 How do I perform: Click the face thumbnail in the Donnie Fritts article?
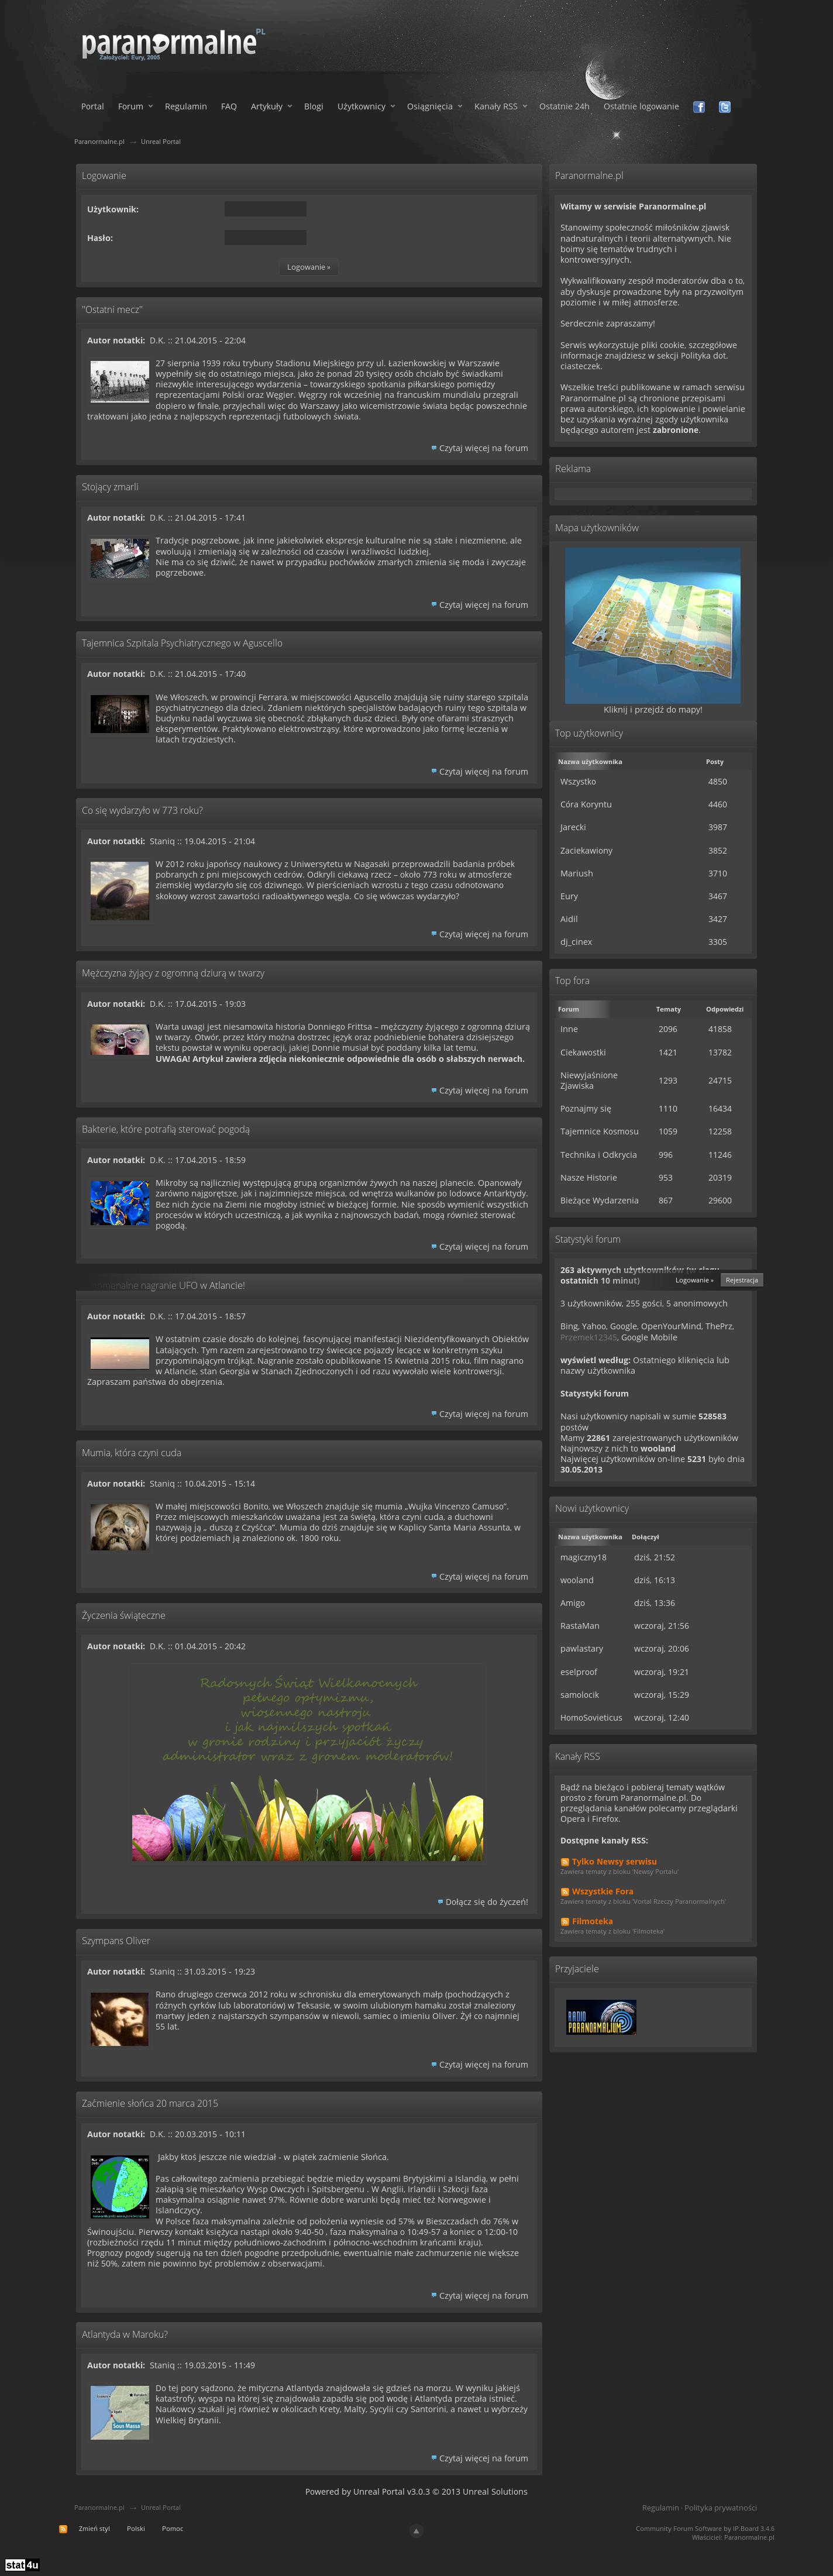coord(120,1040)
